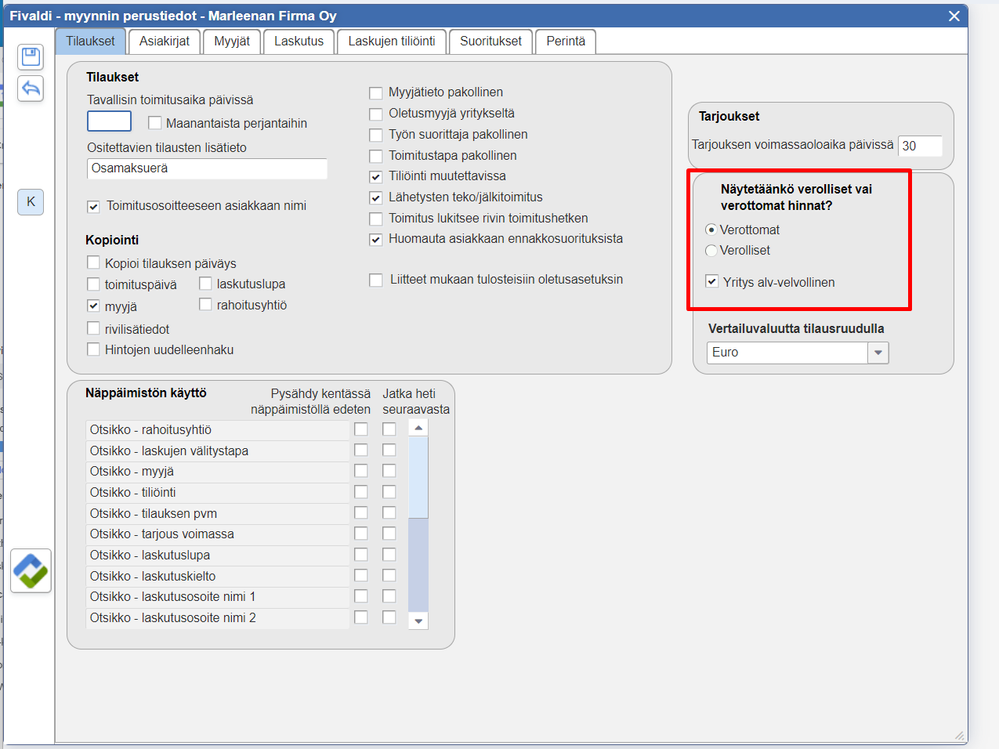Click the Tavallisin toimitusaika input field
The width and height of the screenshot is (999, 749).
tap(109, 121)
